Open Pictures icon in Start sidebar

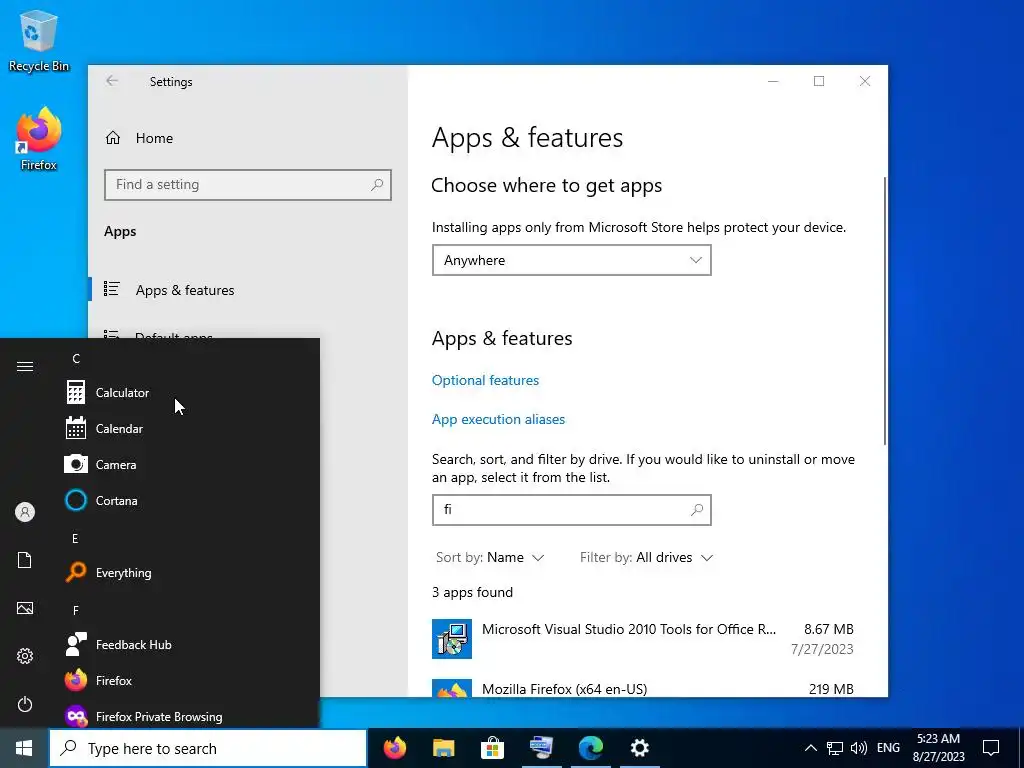pos(25,608)
